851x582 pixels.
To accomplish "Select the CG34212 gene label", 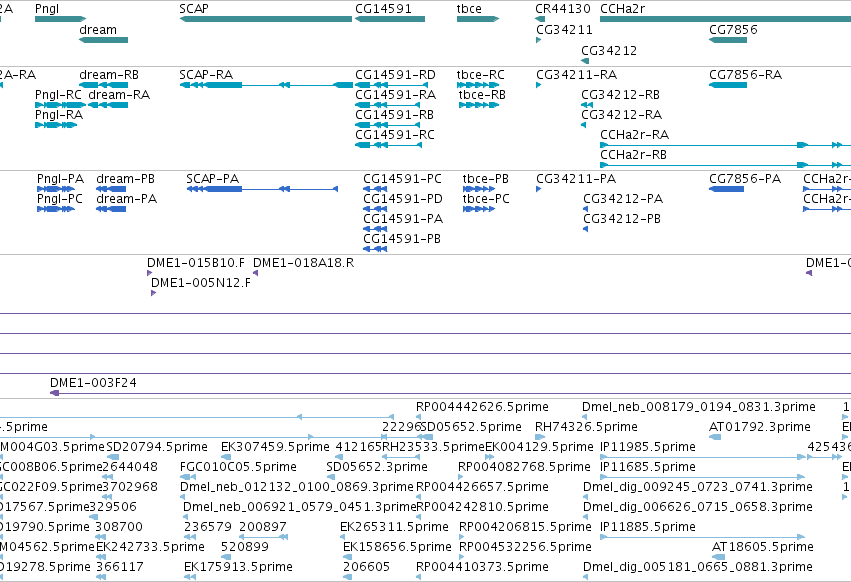I will point(609,50).
